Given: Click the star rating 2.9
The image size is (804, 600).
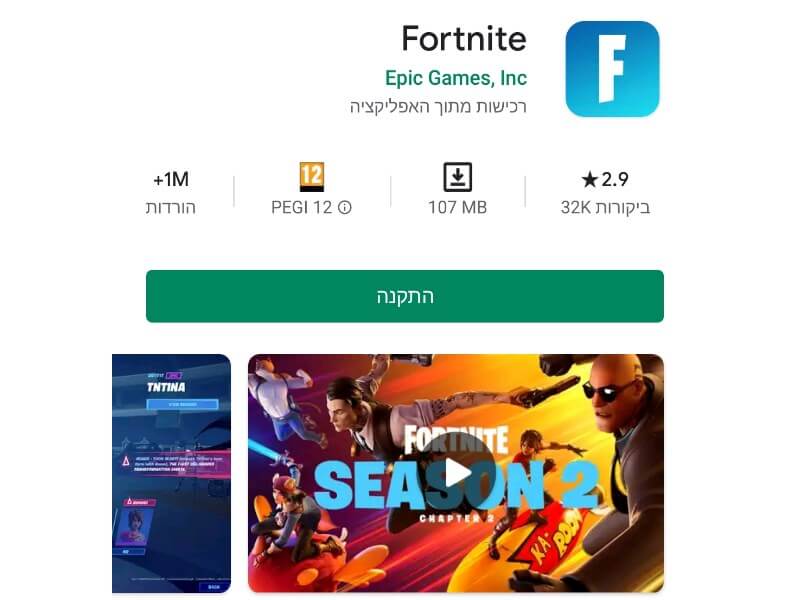Looking at the screenshot, I should pyautogui.click(x=605, y=179).
